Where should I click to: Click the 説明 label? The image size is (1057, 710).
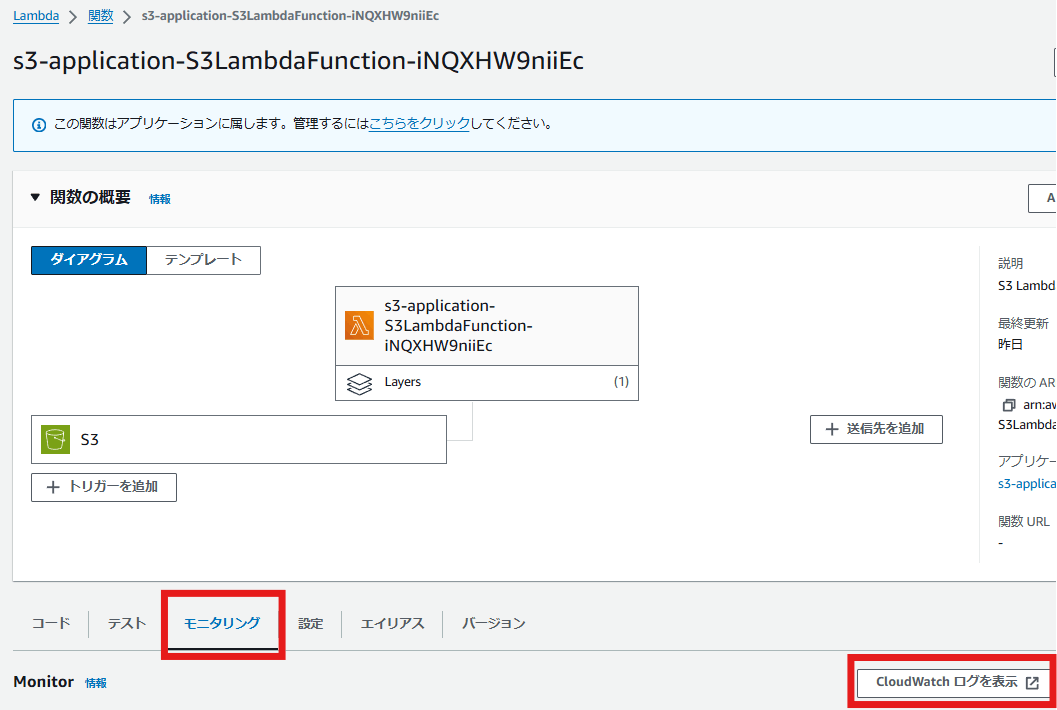(1010, 263)
